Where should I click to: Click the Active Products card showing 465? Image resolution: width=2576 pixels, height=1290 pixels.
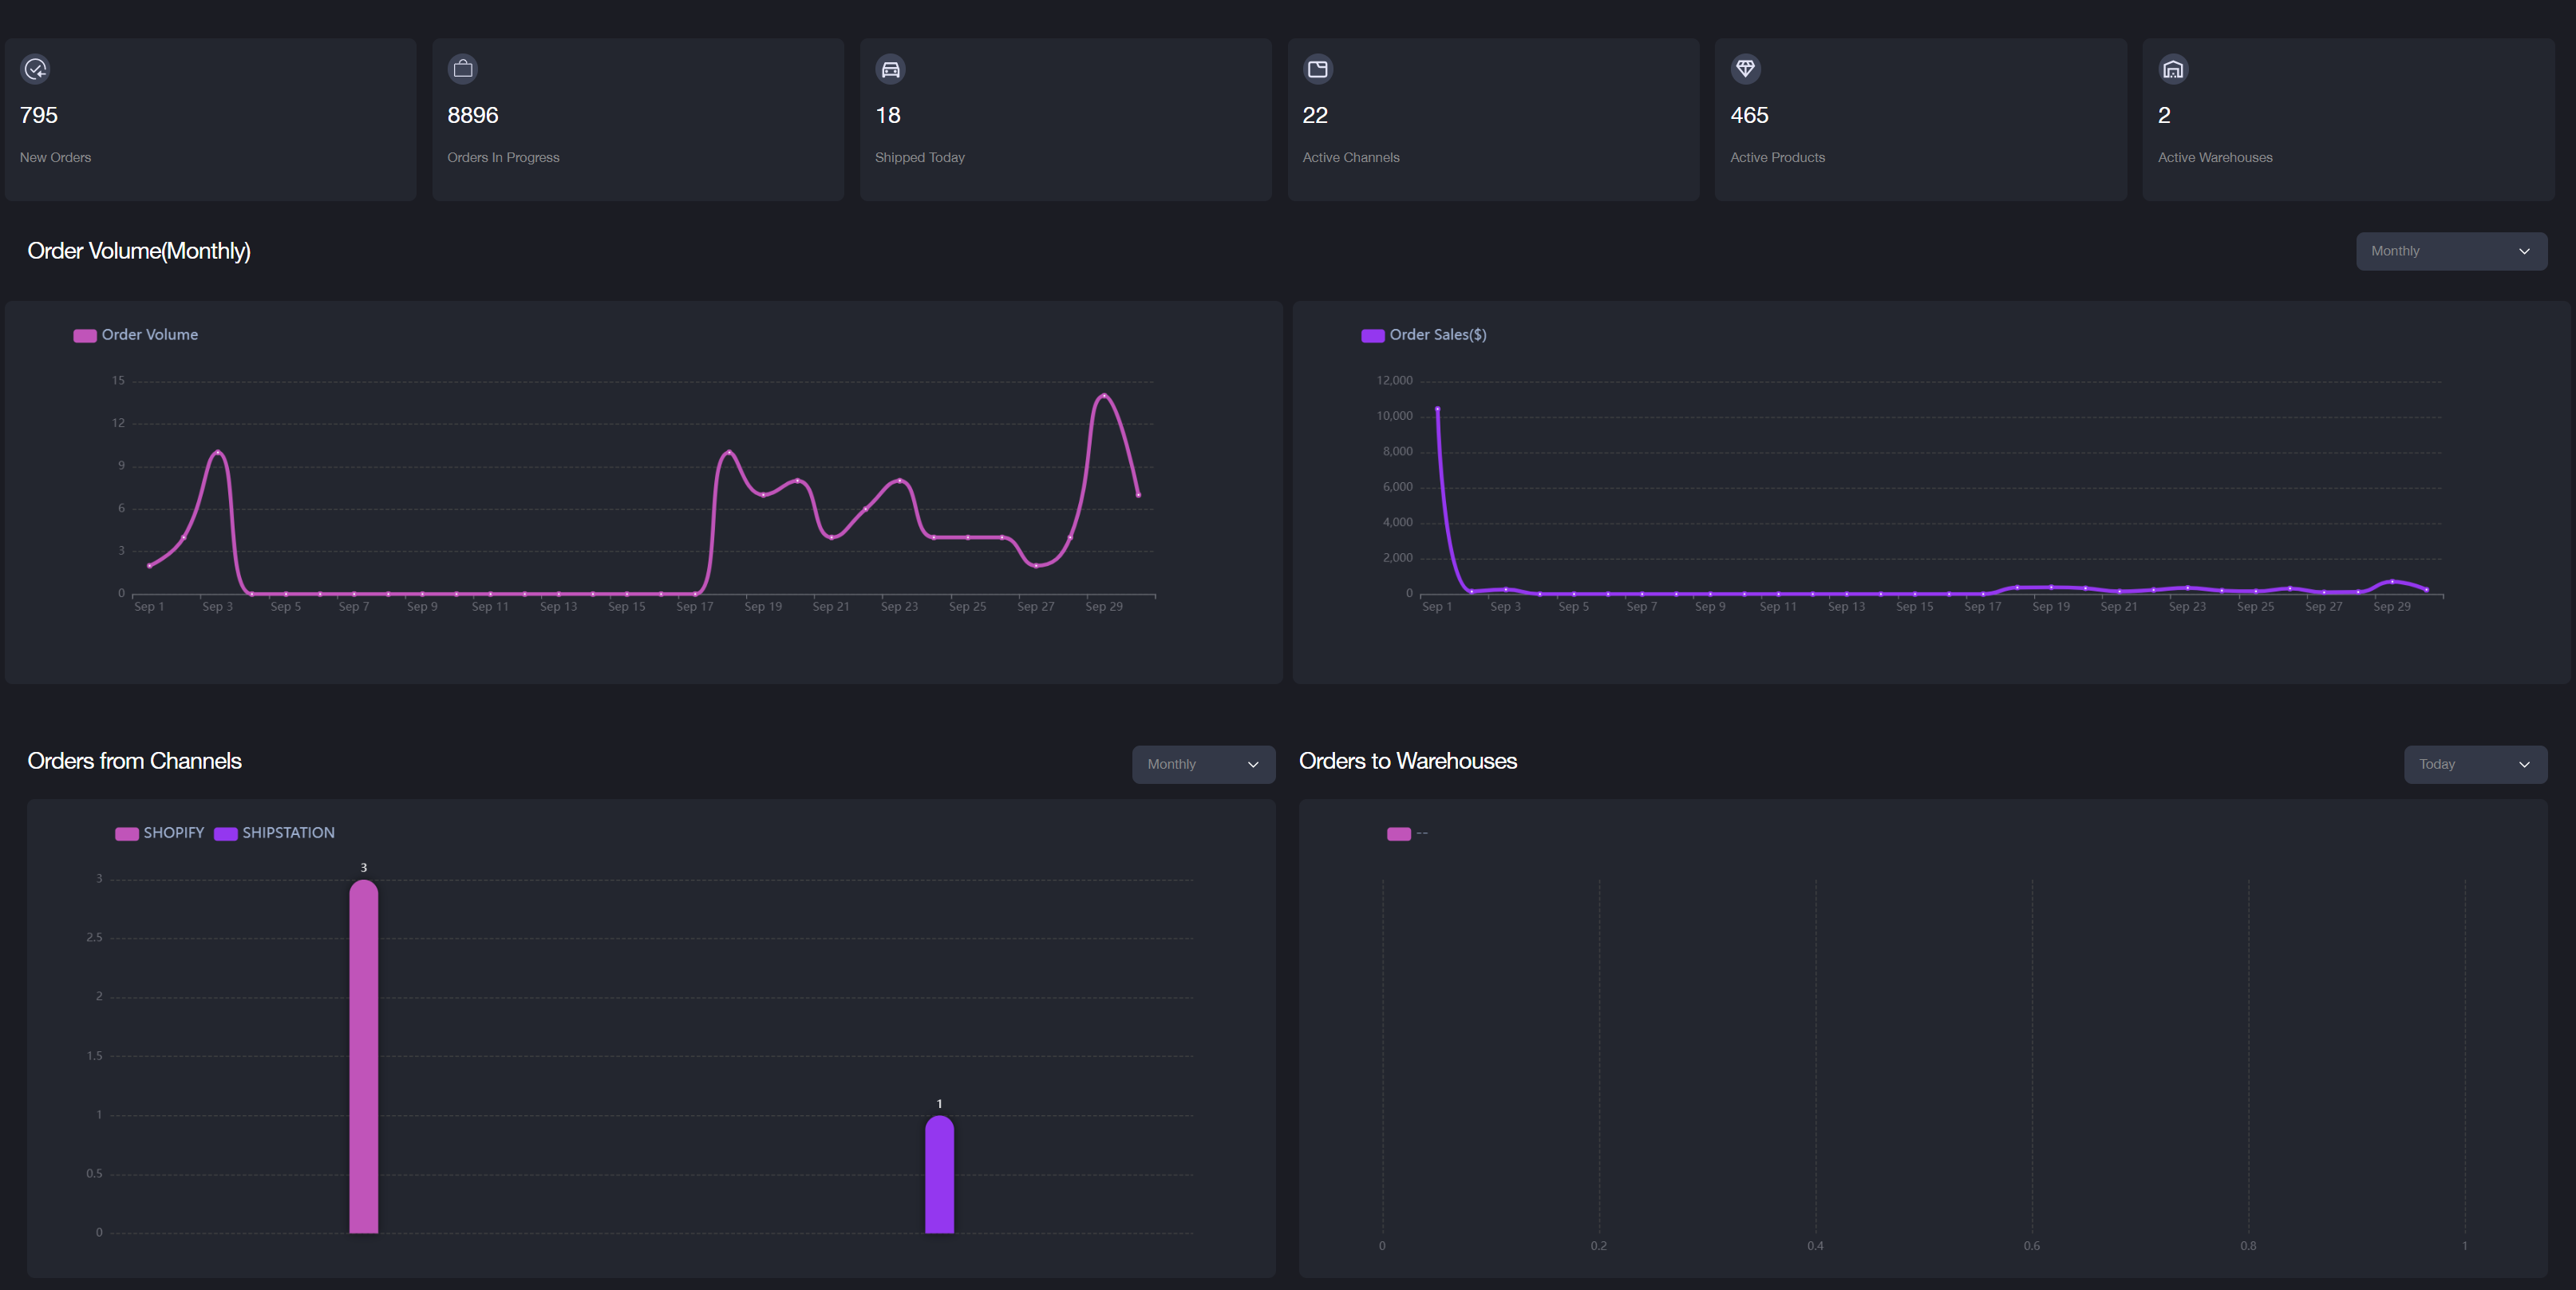(x=1920, y=119)
